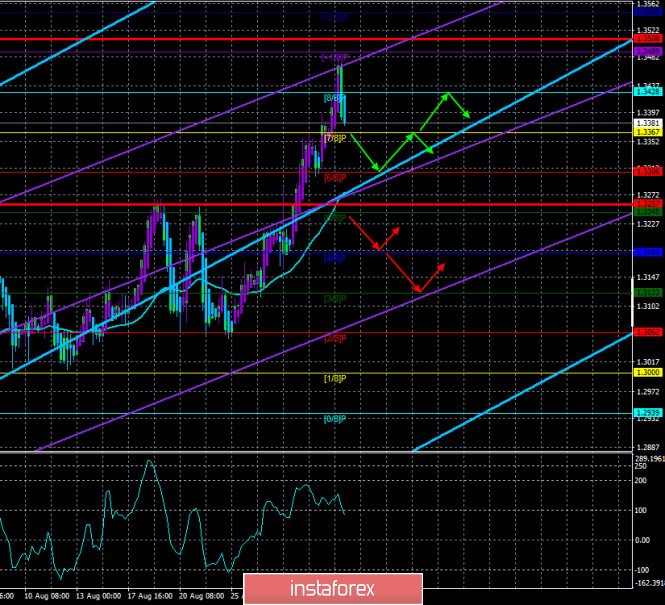The image size is (665, 605).
Task: Select the yellow 1.3000 price tag
Action: point(648,372)
